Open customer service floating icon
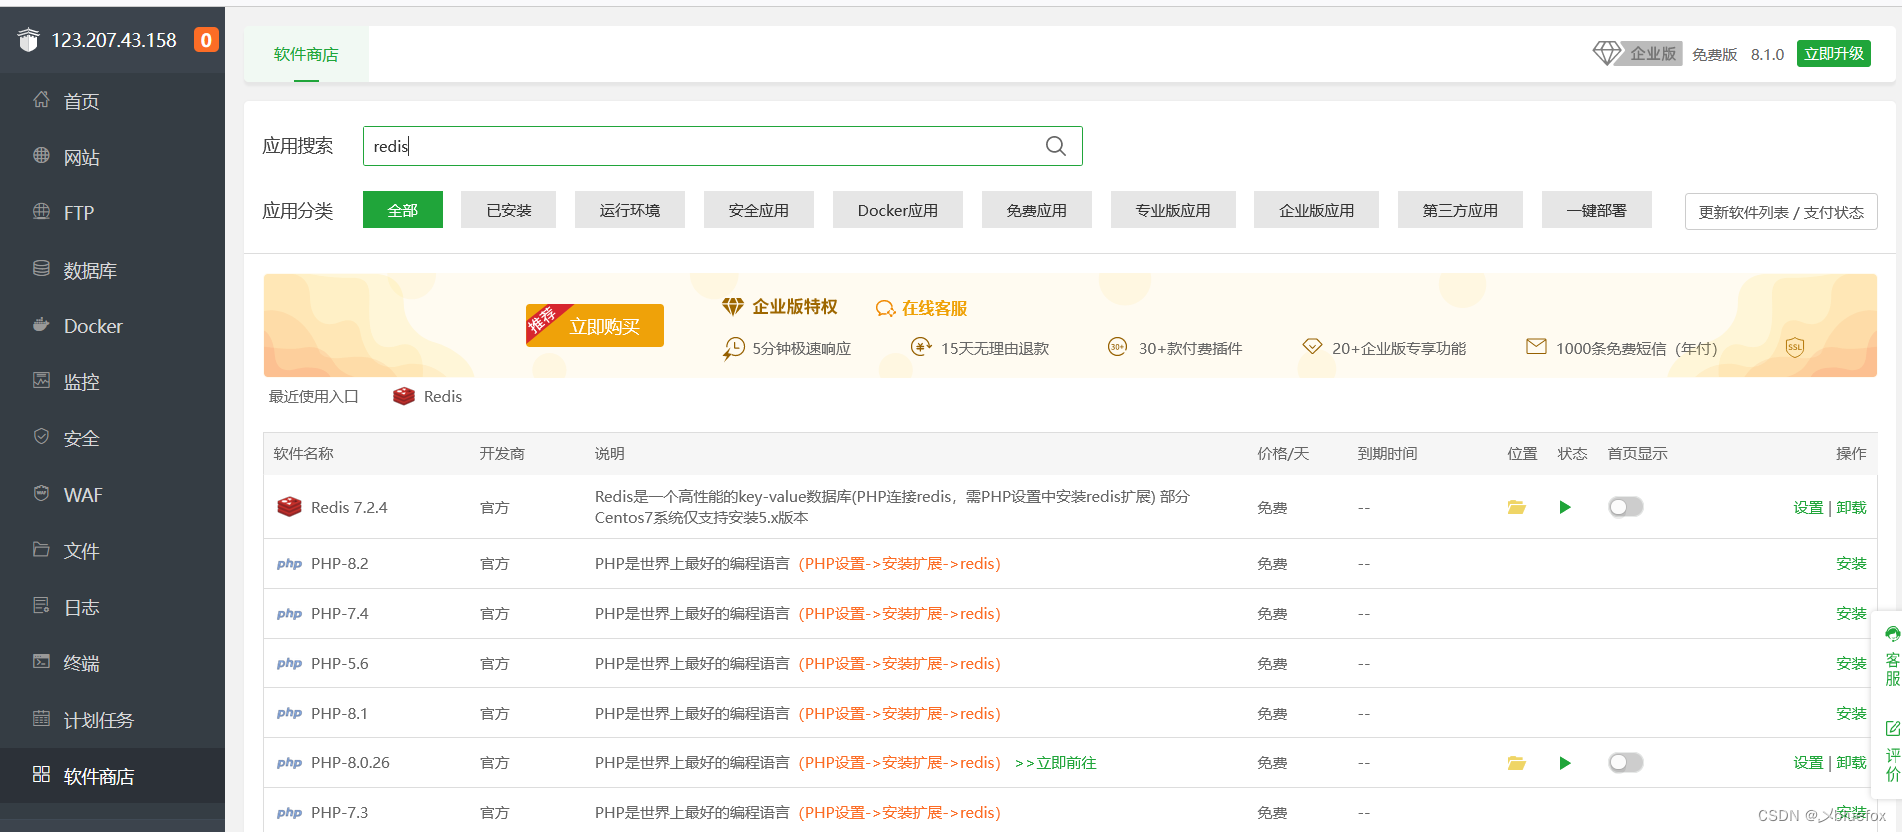 pyautogui.click(x=1892, y=634)
